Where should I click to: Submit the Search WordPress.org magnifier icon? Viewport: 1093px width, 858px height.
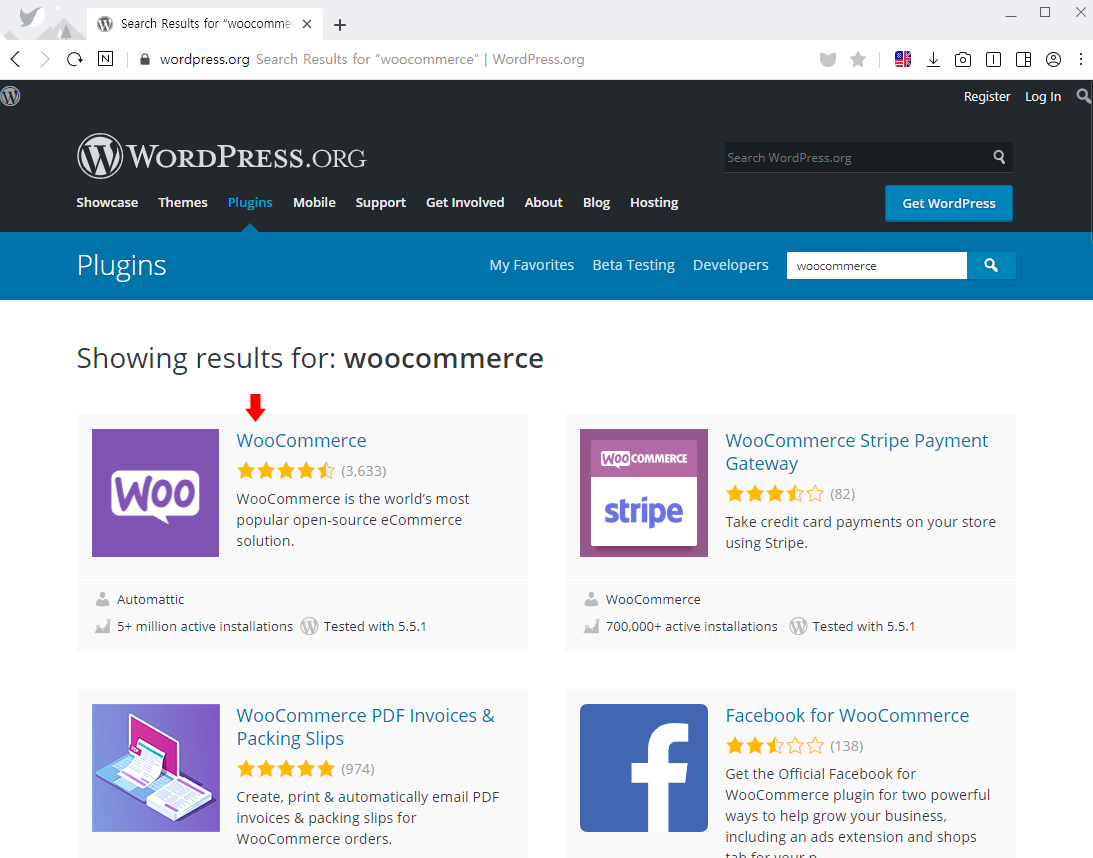(x=999, y=158)
